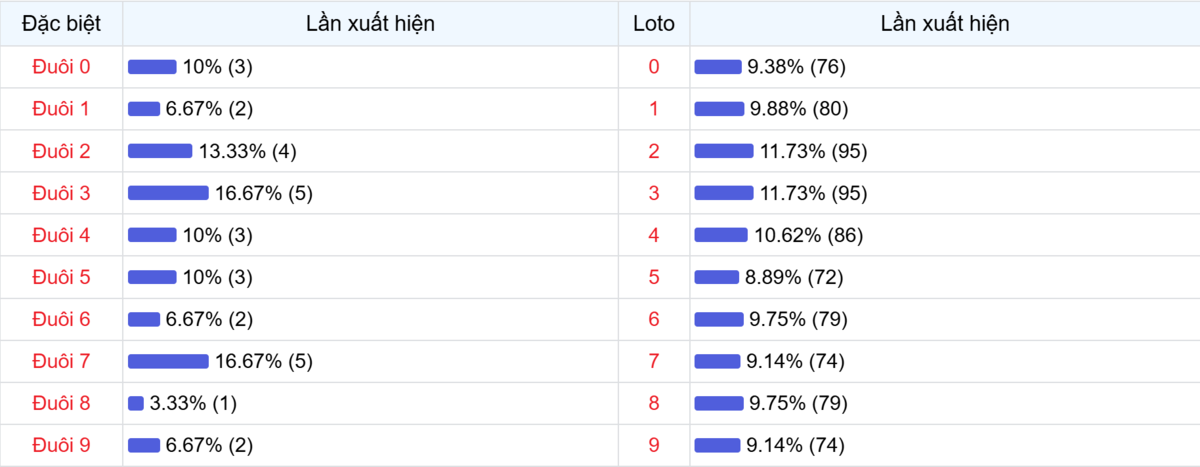This screenshot has height=467, width=1200.
Task: Click the Đuôi 8 short blue bar
Action: [x=136, y=403]
